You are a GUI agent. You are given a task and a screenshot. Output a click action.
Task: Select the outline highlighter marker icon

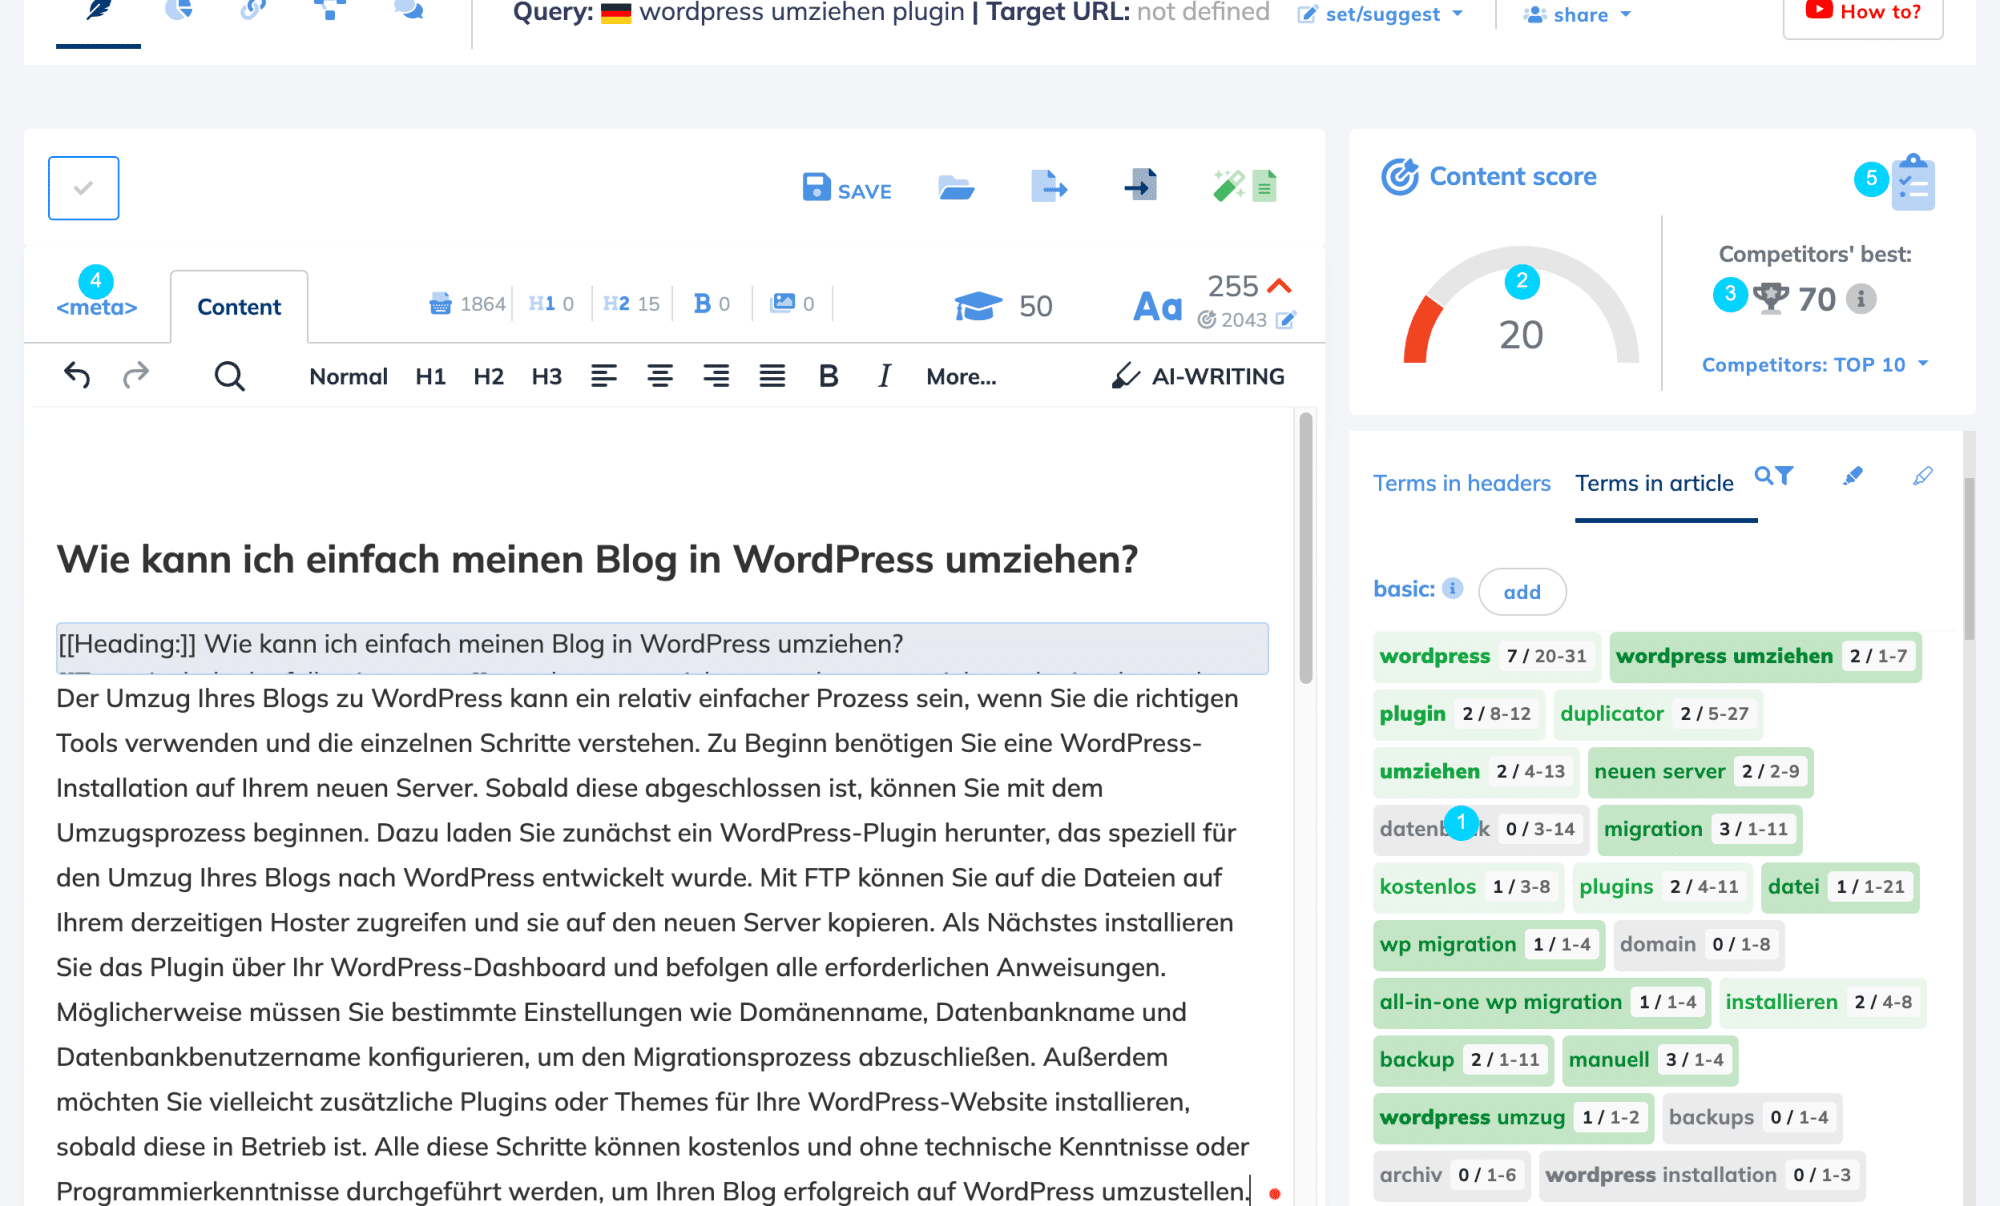[x=1922, y=476]
